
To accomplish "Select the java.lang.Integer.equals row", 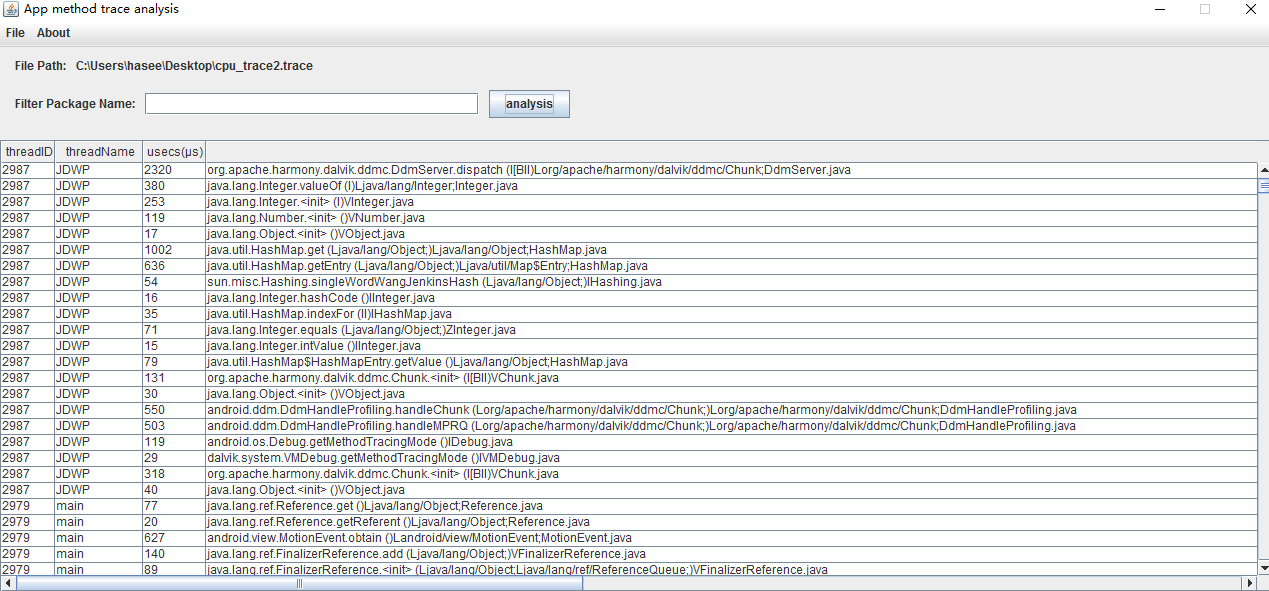I will (628, 330).
